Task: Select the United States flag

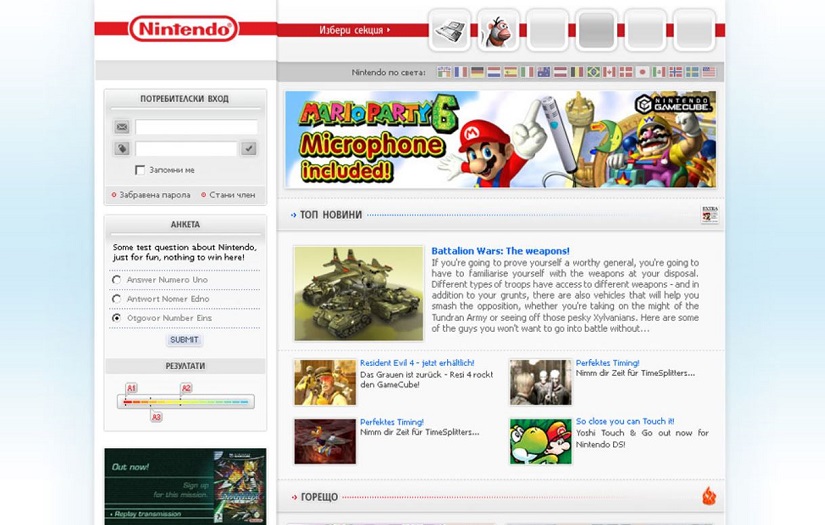Action: [x=709, y=72]
